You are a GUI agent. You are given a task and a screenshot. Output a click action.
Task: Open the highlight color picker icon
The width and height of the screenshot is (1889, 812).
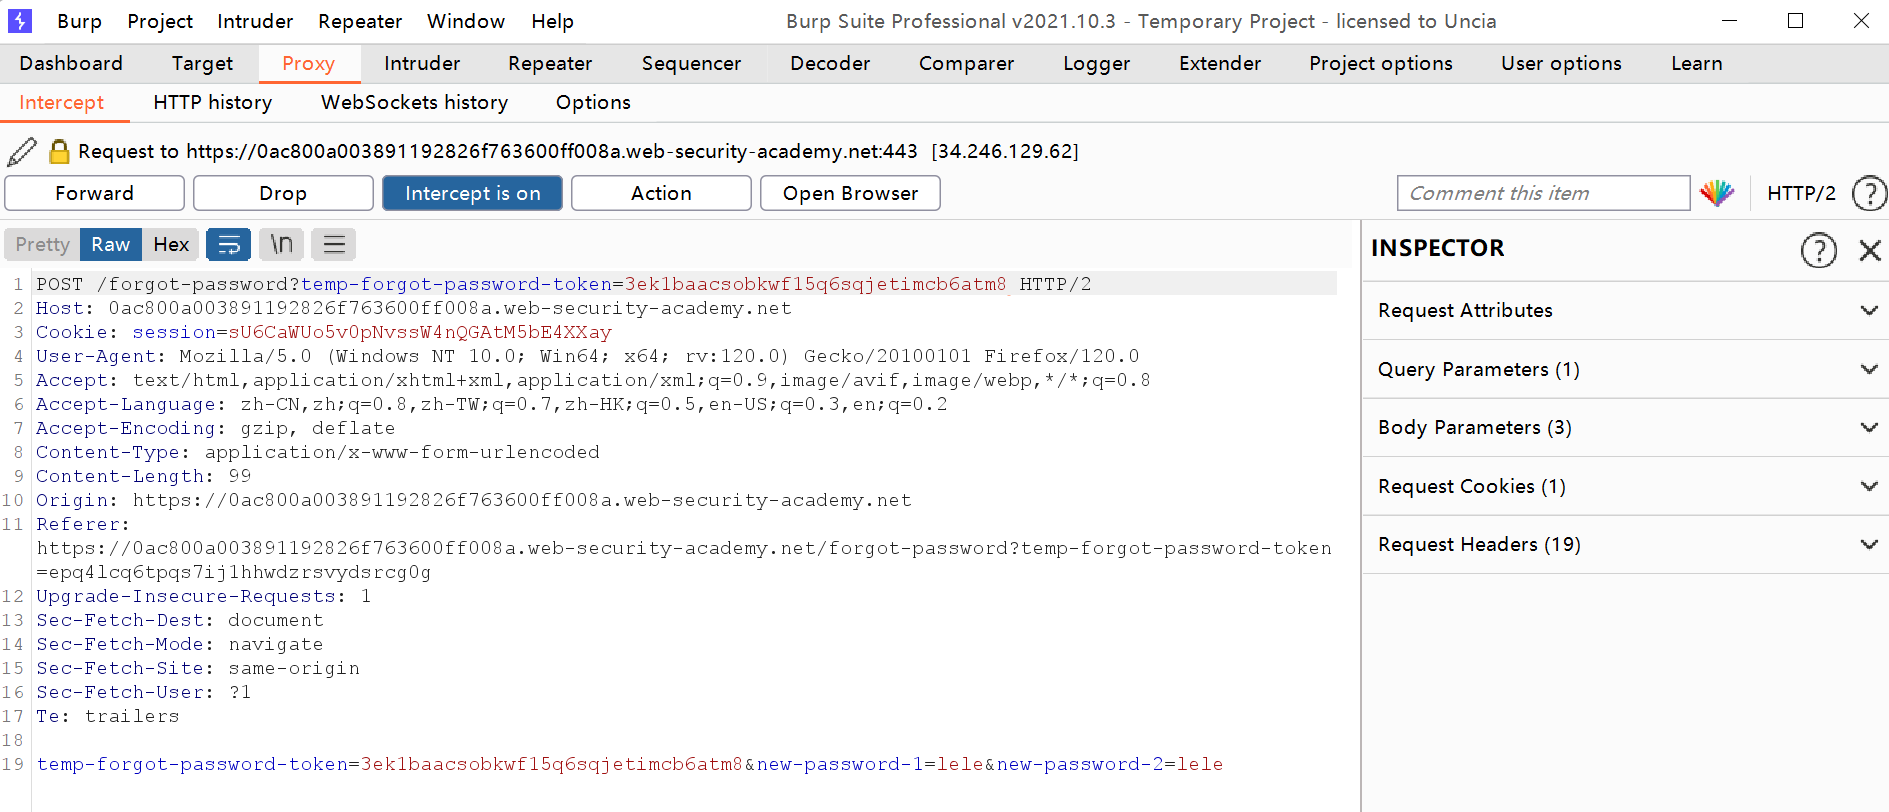click(x=1717, y=193)
